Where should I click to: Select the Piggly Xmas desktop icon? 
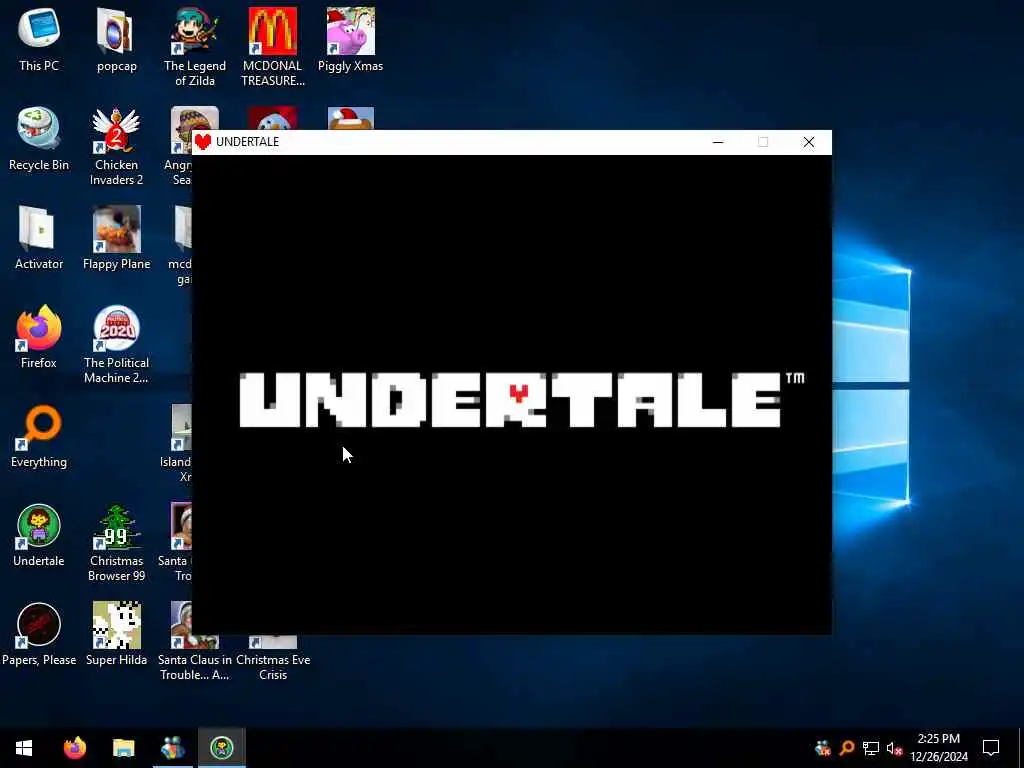pyautogui.click(x=350, y=40)
